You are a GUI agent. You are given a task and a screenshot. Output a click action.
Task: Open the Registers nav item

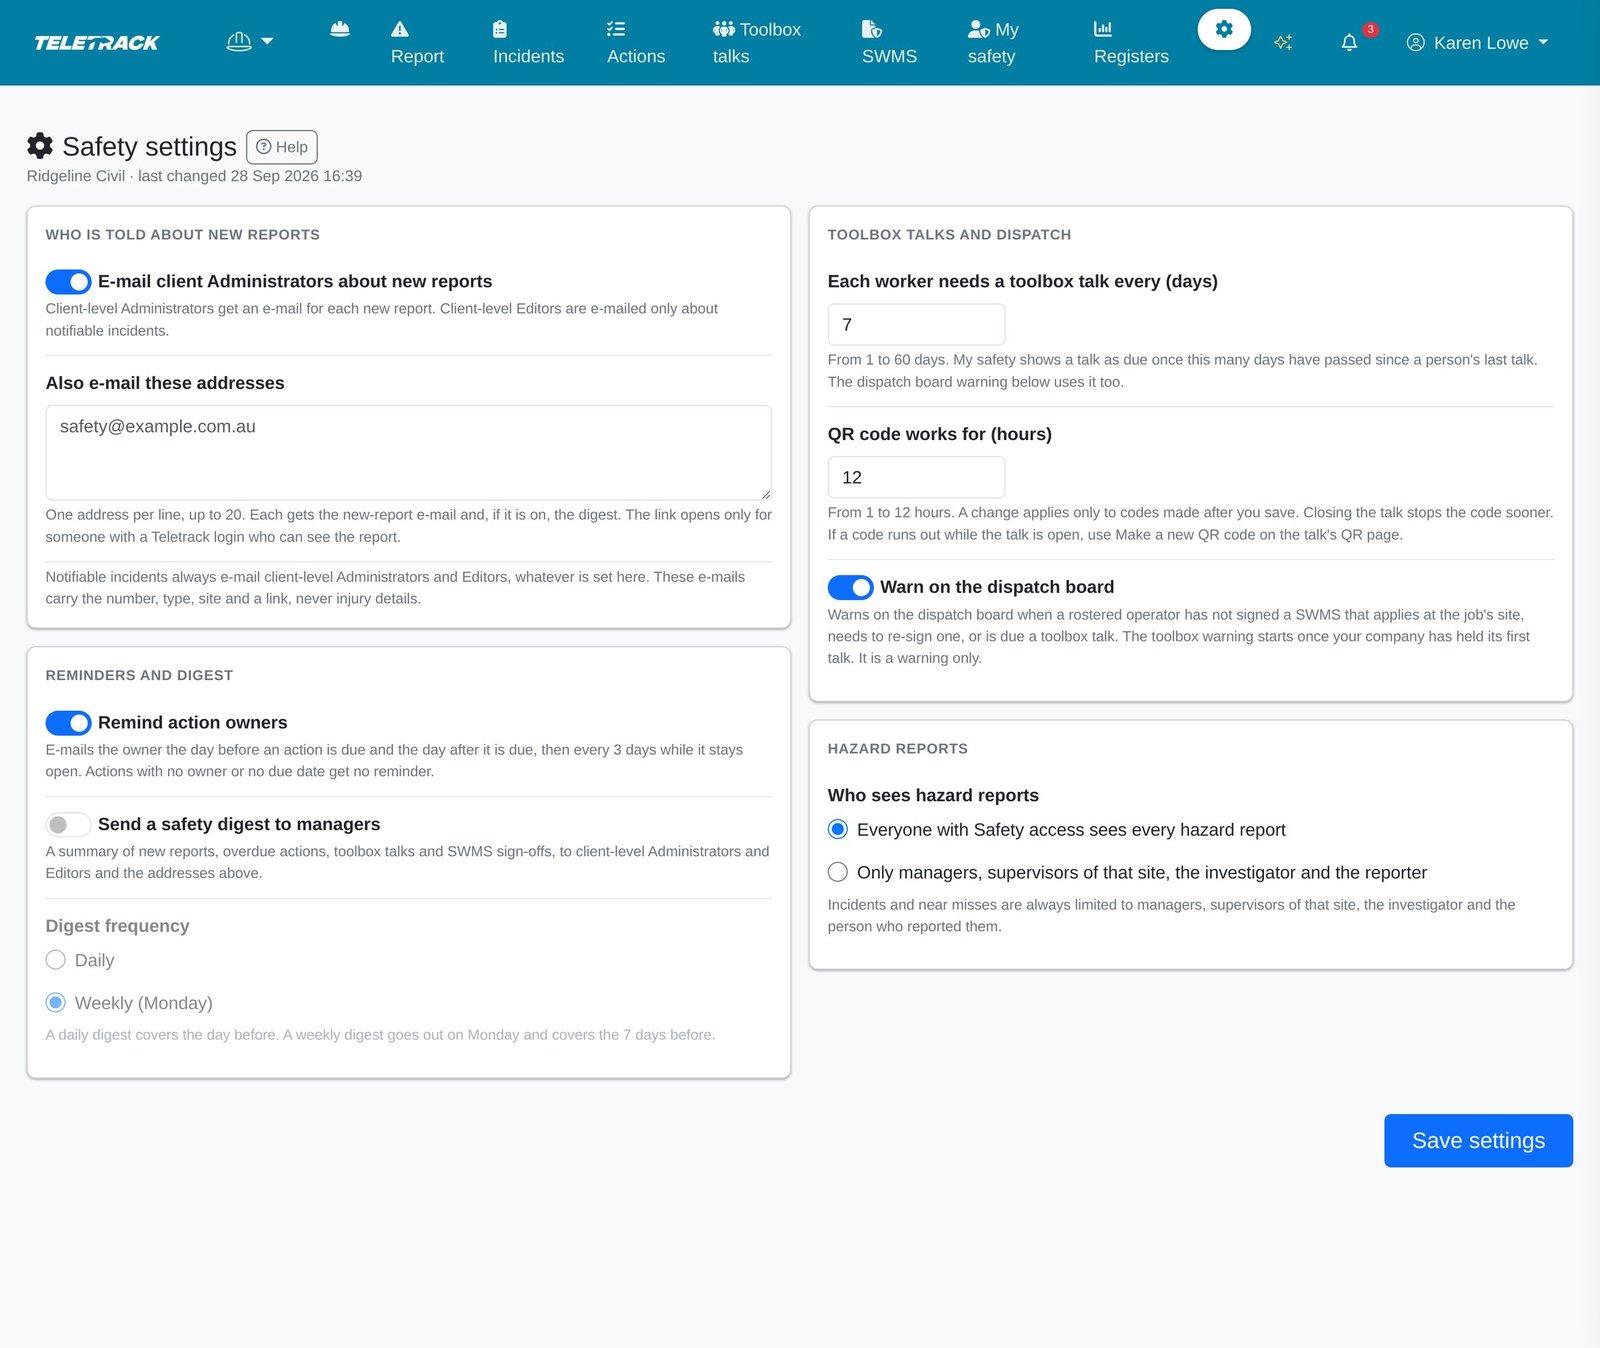click(x=1131, y=43)
